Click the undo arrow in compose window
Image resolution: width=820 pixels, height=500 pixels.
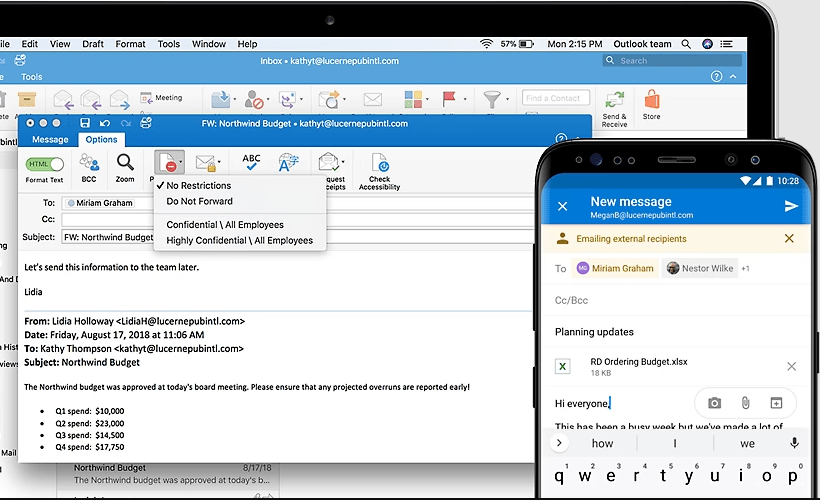click(x=105, y=123)
